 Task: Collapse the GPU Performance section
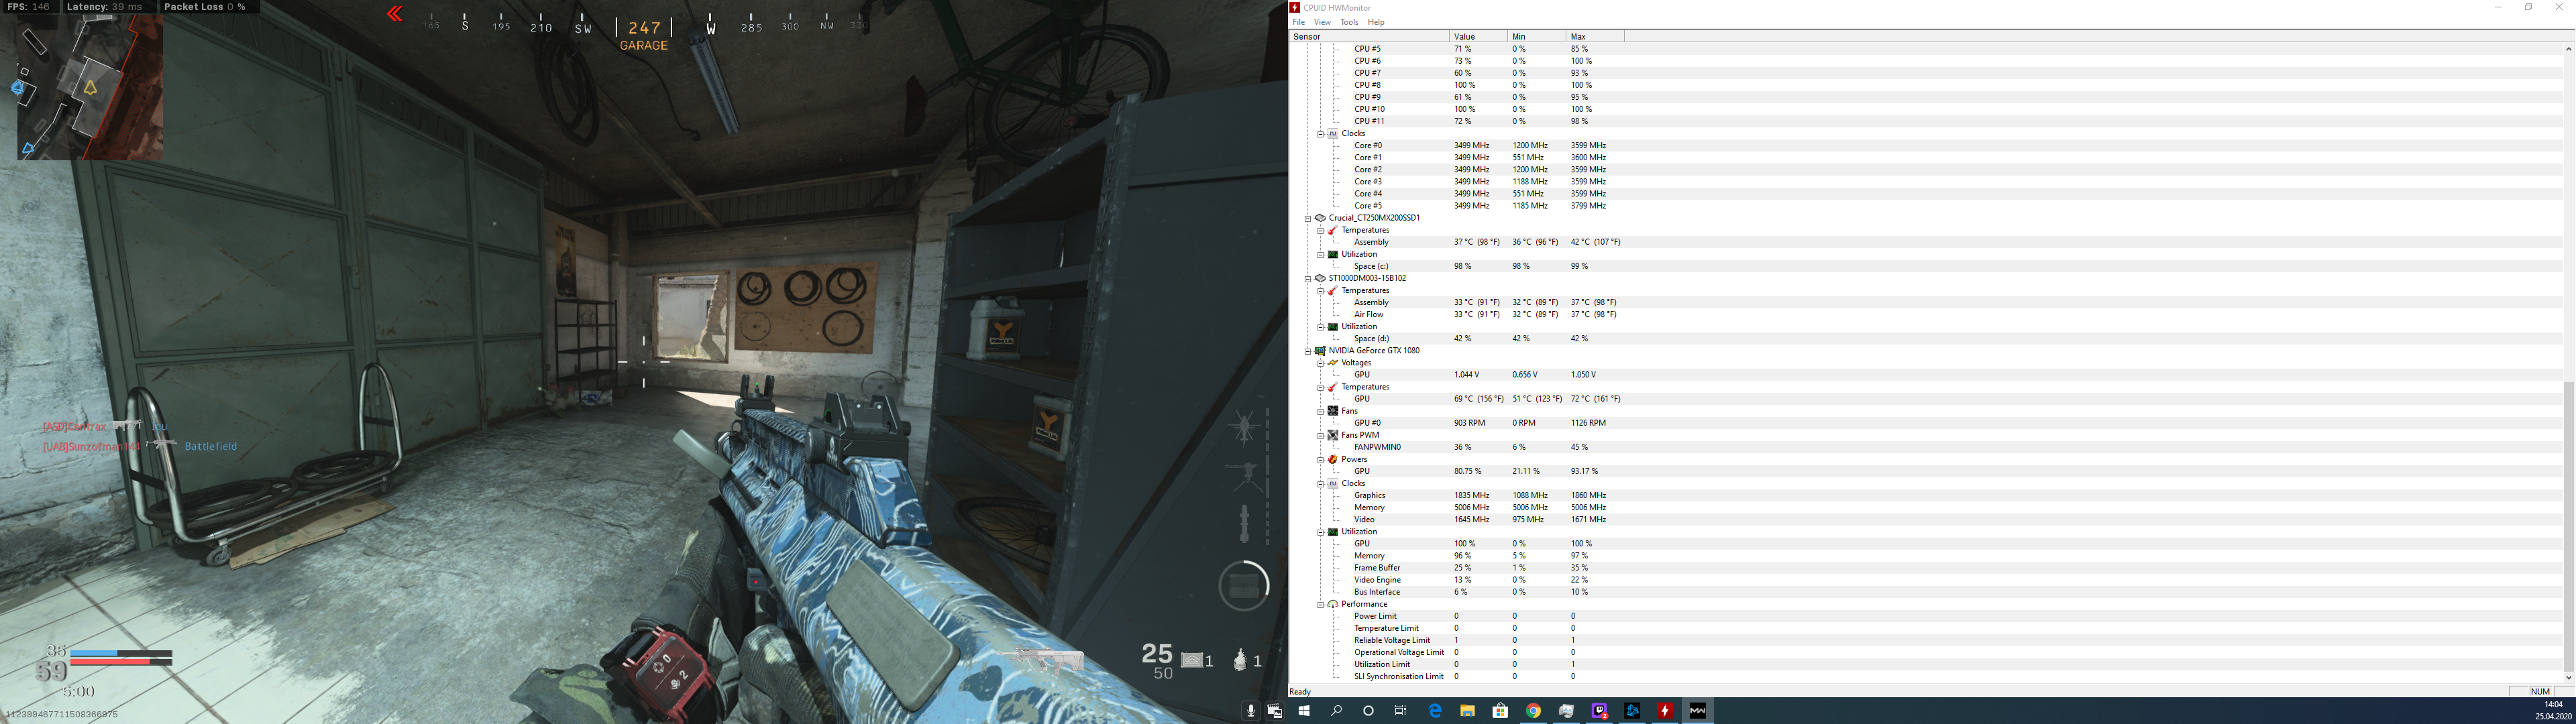tap(1320, 604)
